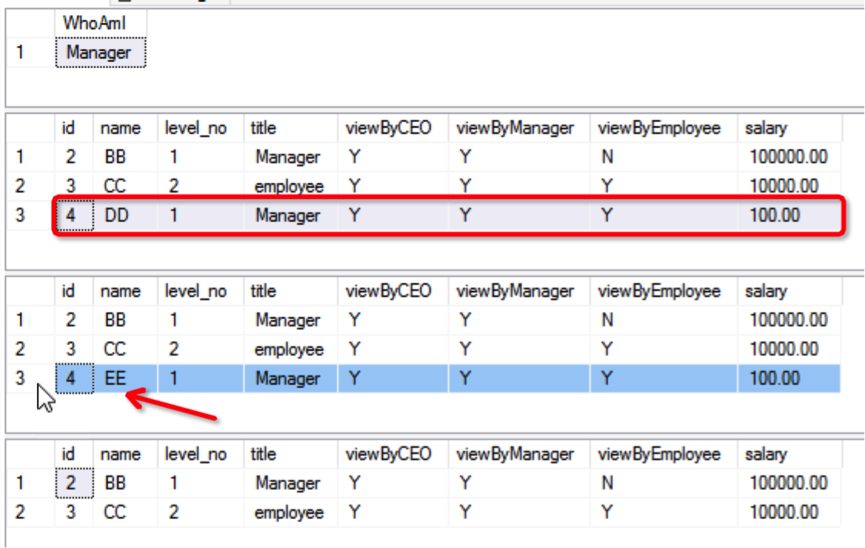Select the Manager cell under WhoAmI
This screenshot has width=865, height=548.
pyautogui.click(x=100, y=52)
